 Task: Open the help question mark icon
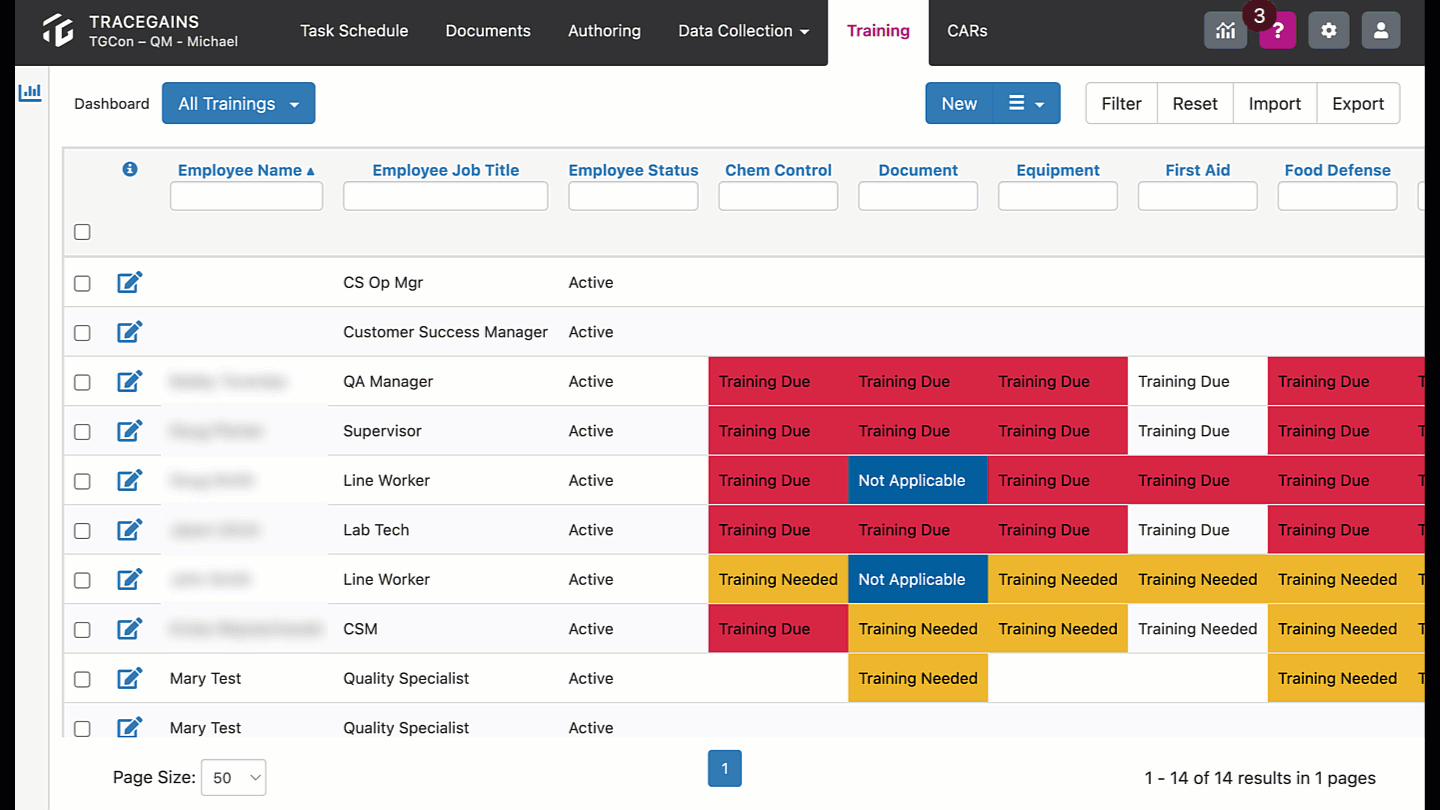(x=1278, y=31)
